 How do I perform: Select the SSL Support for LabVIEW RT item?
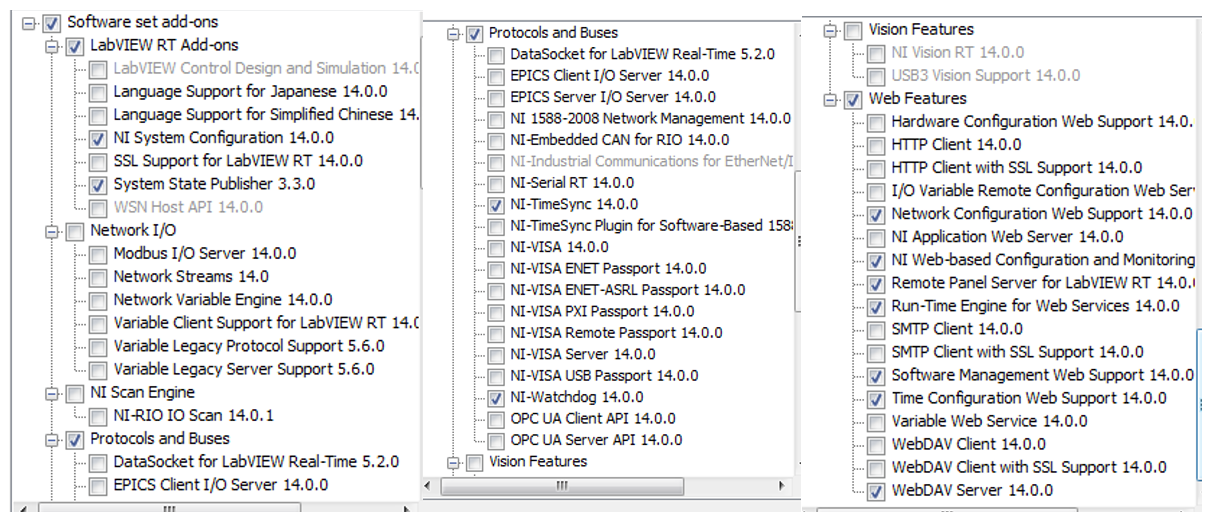point(237,161)
